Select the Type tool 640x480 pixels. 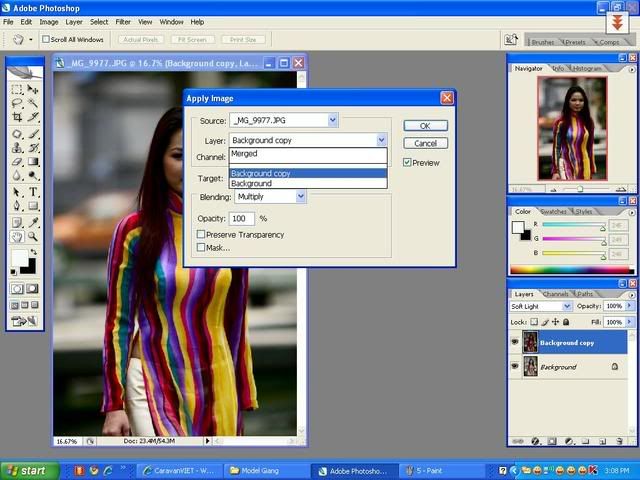tap(33, 192)
